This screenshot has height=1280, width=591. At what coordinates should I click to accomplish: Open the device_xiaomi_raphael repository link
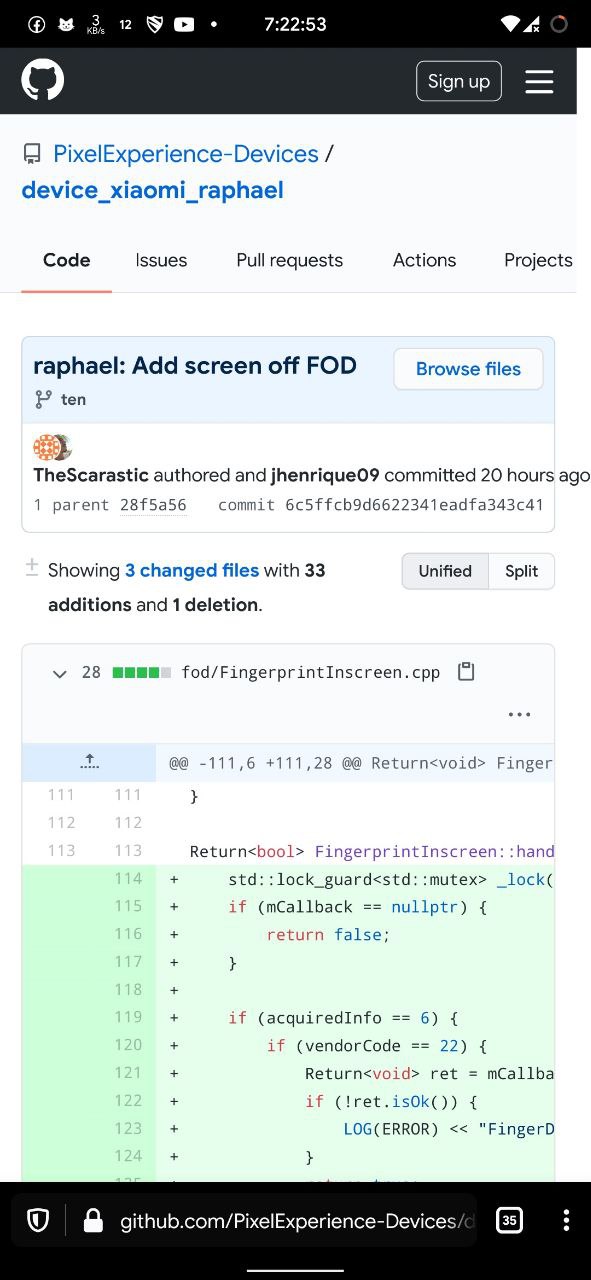click(153, 190)
